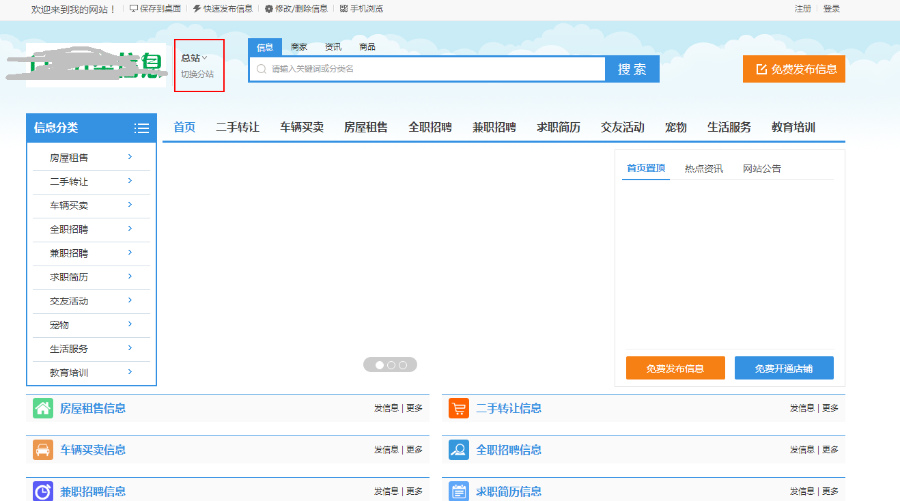Expand 生活服务 category in sidebar

pos(91,349)
